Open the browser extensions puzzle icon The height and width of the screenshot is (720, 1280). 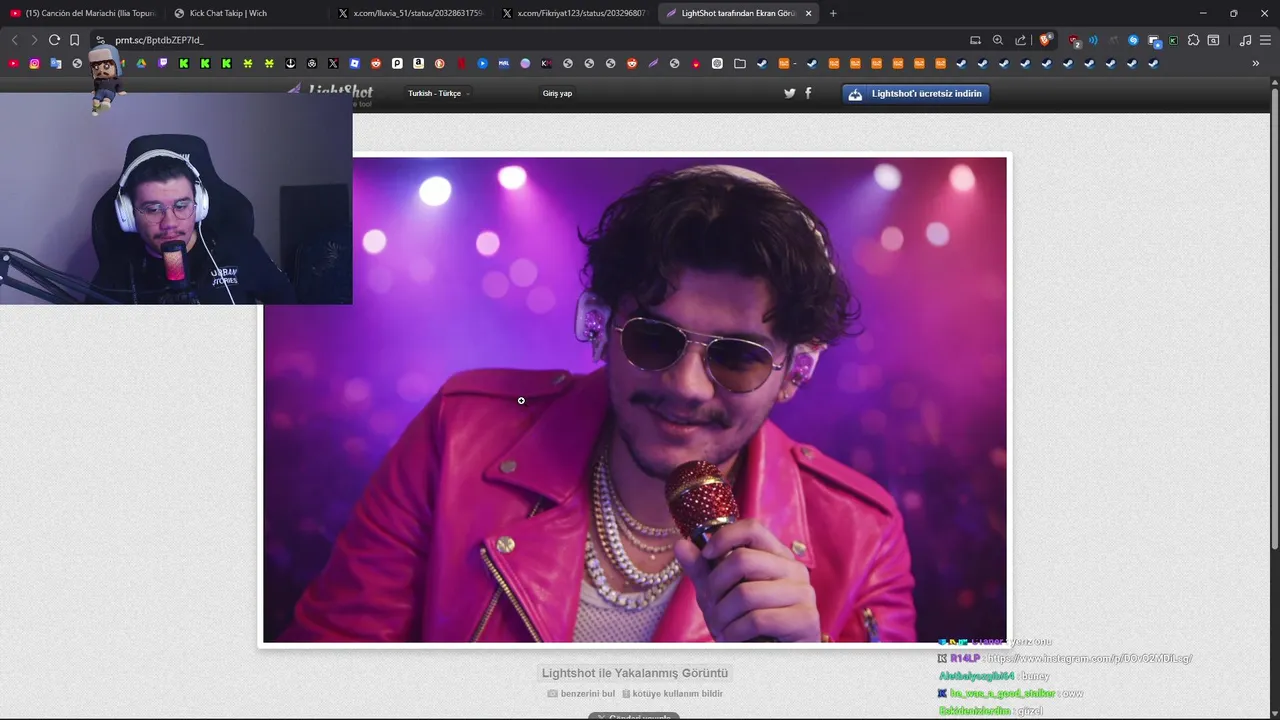1193,40
